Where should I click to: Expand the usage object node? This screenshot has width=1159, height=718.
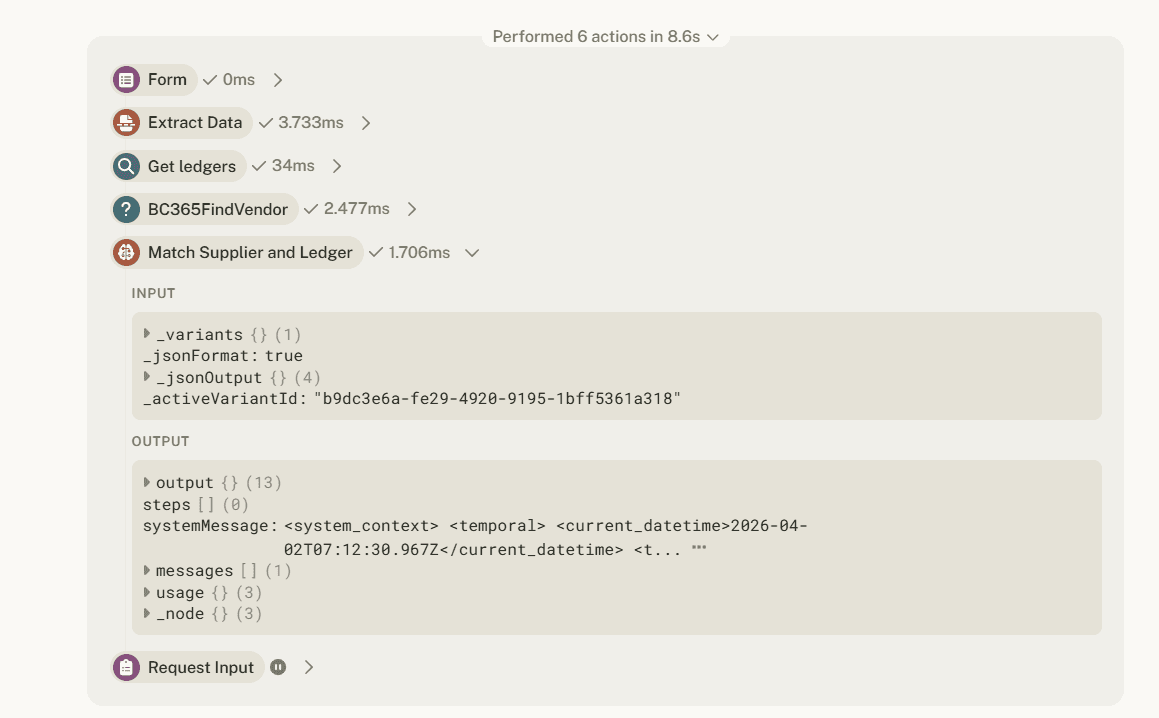(x=147, y=592)
